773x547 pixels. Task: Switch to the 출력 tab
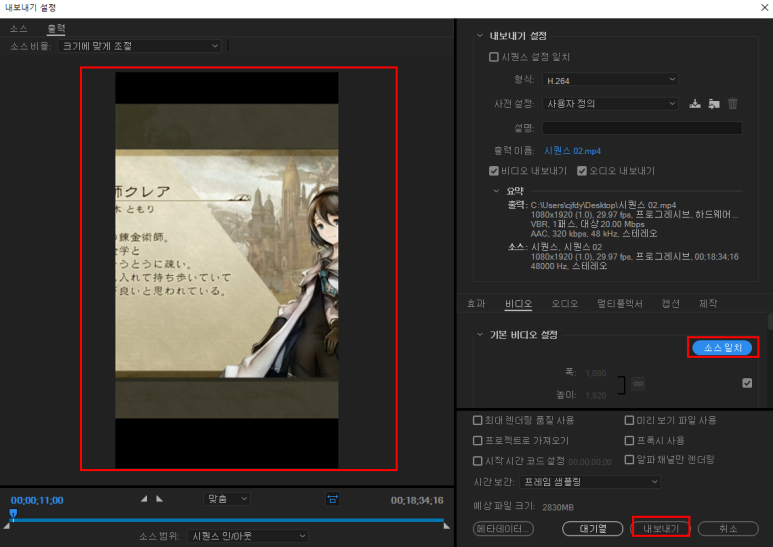click(56, 29)
